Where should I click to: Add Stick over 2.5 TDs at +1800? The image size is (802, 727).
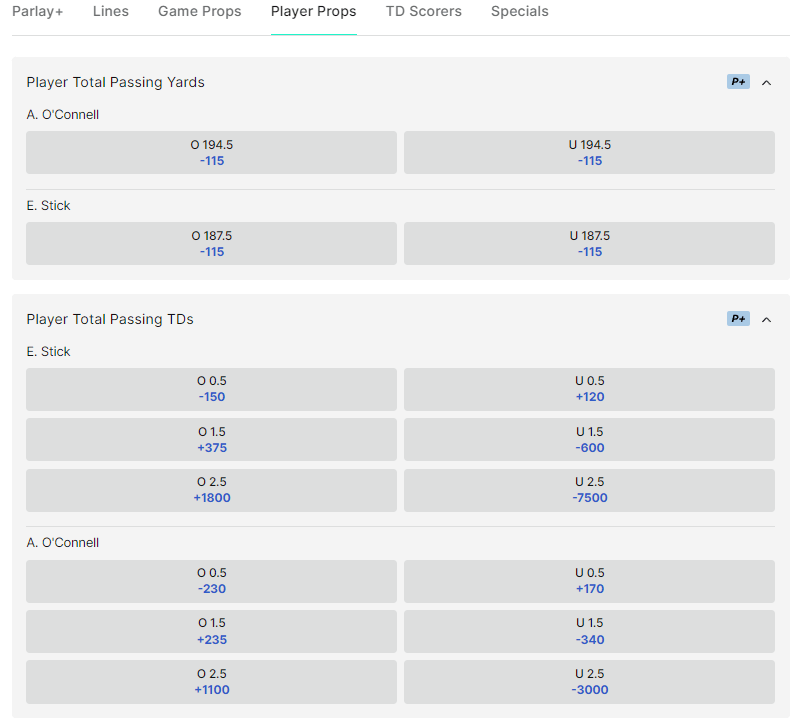coord(211,490)
